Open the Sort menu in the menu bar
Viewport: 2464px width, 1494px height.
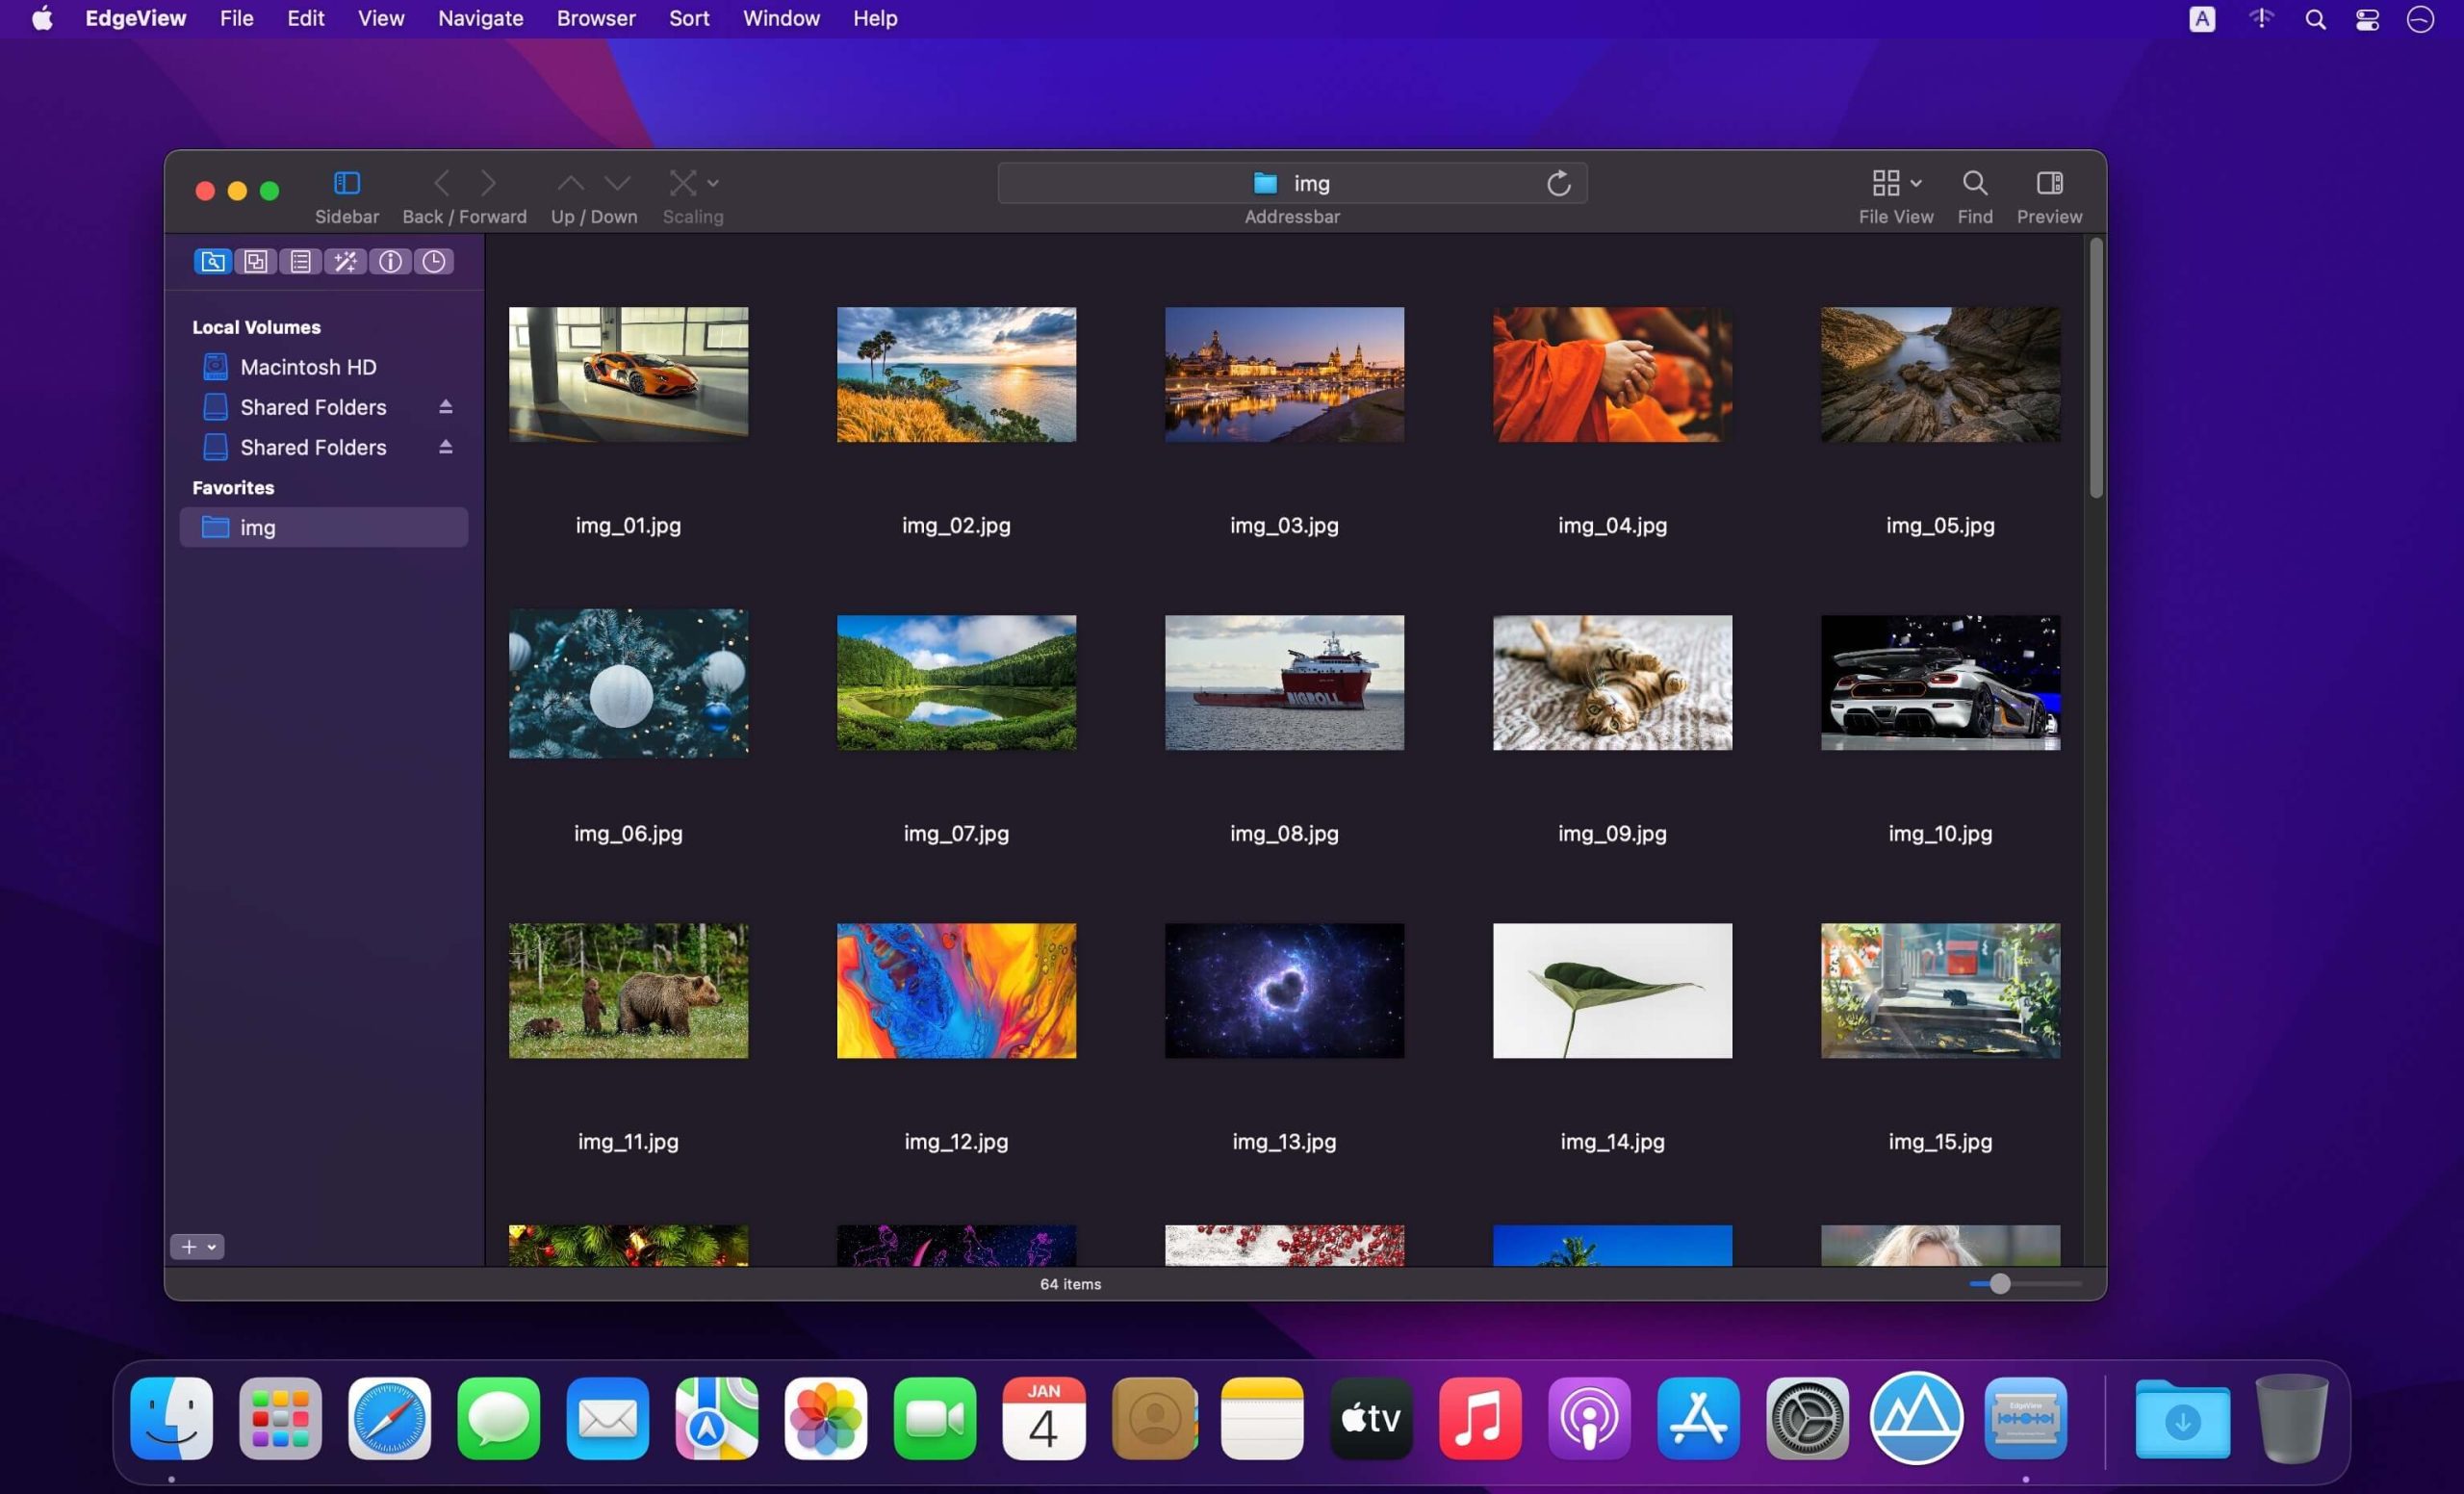688,18
